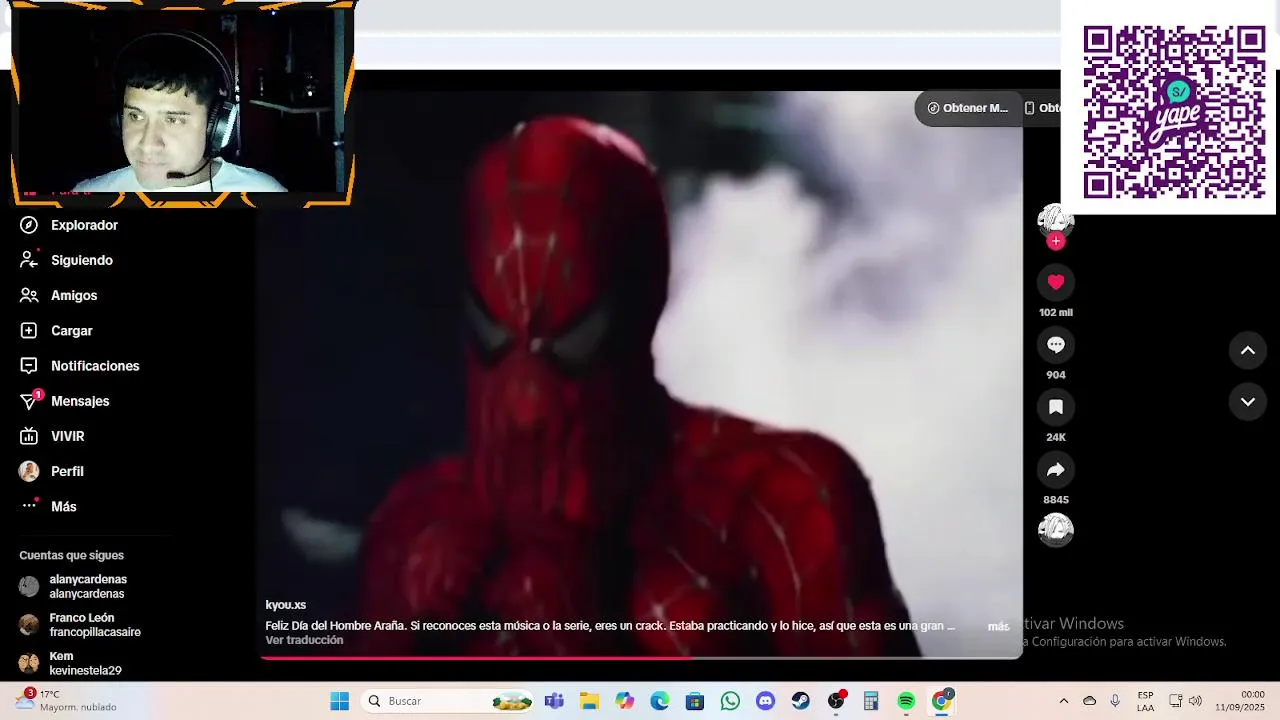1280x720 pixels.
Task: Open creator avatar above the like button
Action: pyautogui.click(x=1055, y=220)
